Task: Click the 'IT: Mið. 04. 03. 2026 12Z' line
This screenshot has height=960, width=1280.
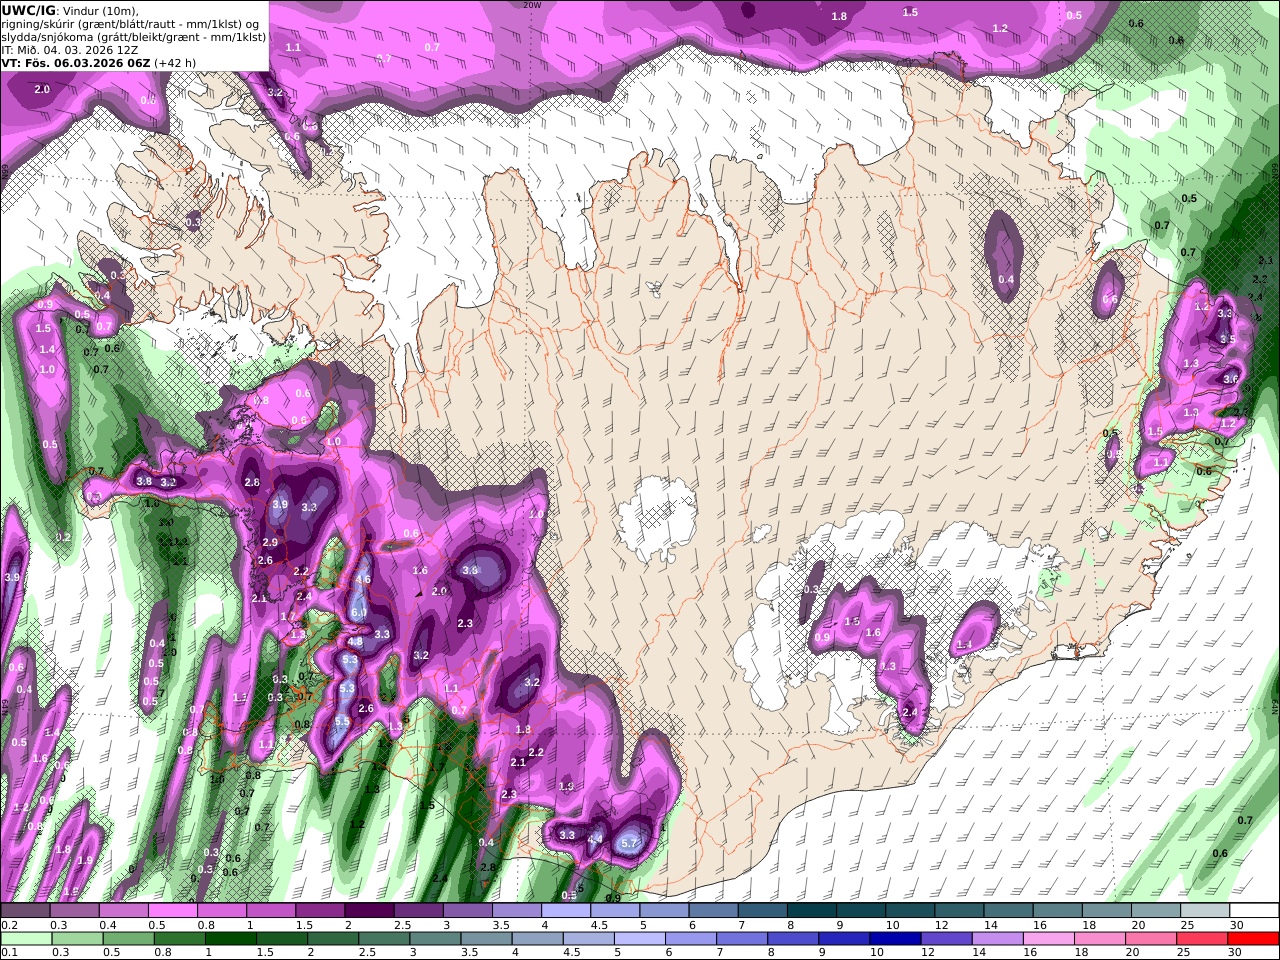Action: 70,49
